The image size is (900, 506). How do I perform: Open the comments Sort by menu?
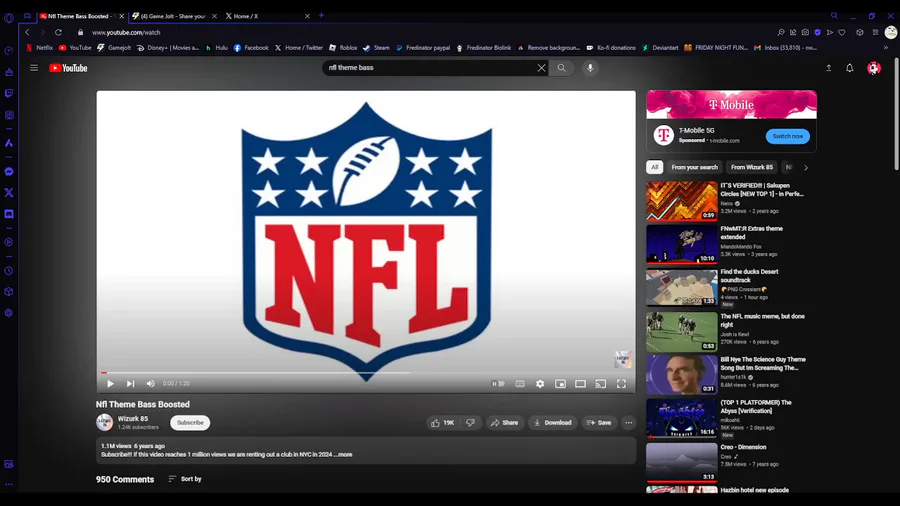pyautogui.click(x=185, y=479)
